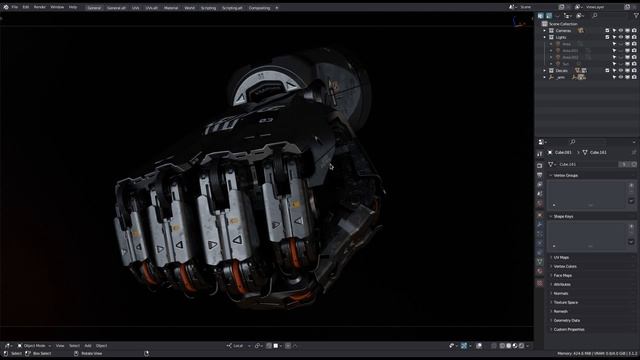The image size is (640, 360).
Task: Switch to the Compositing workspace tab
Action: 259,8
